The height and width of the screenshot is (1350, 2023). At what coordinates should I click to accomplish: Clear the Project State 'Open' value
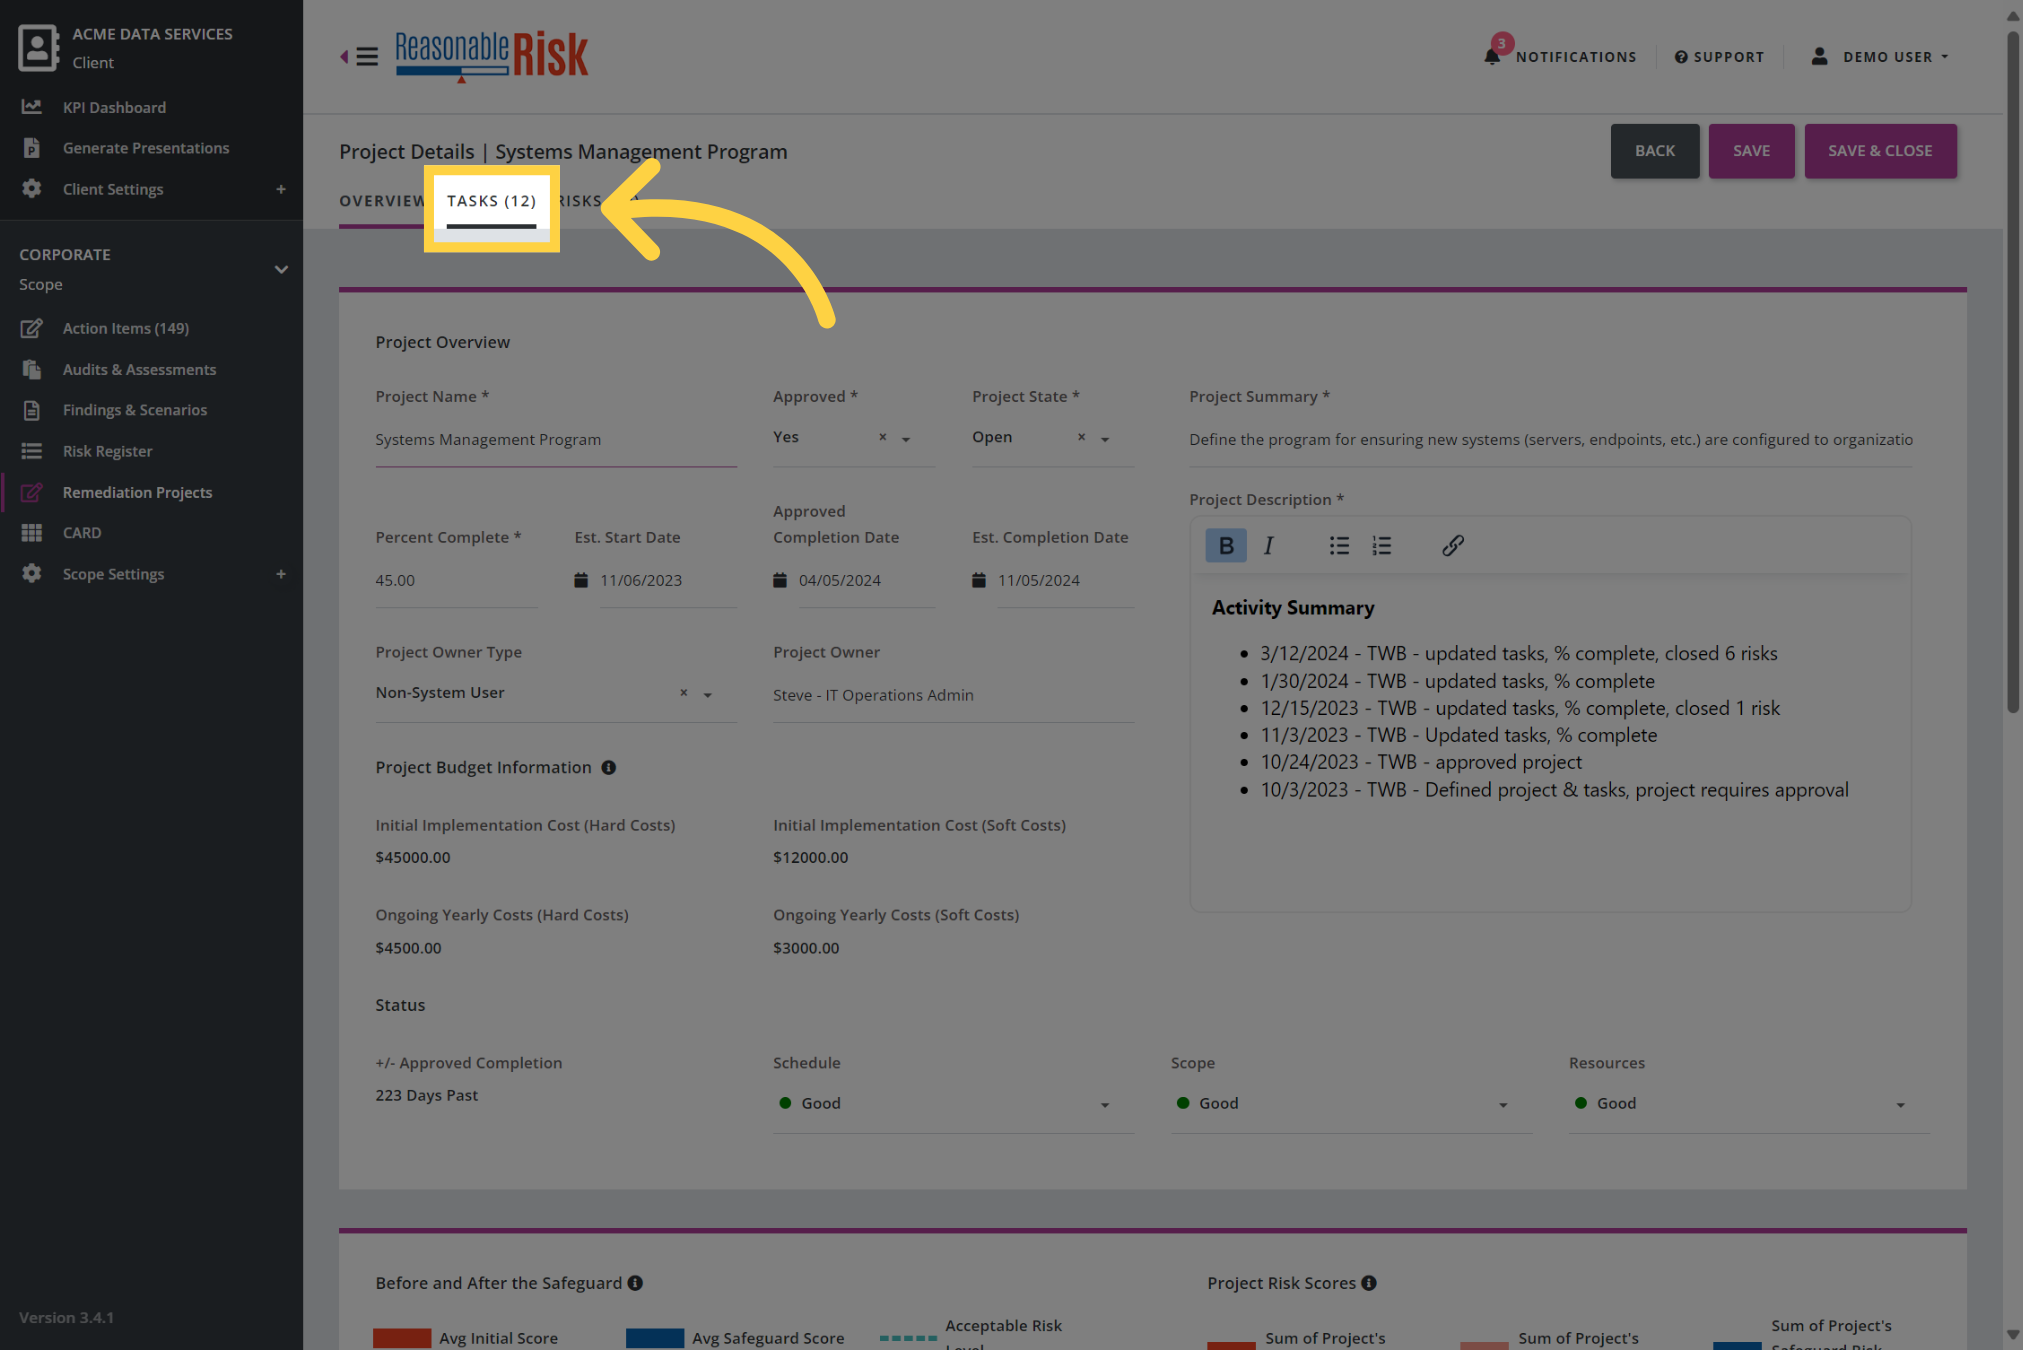1081,437
